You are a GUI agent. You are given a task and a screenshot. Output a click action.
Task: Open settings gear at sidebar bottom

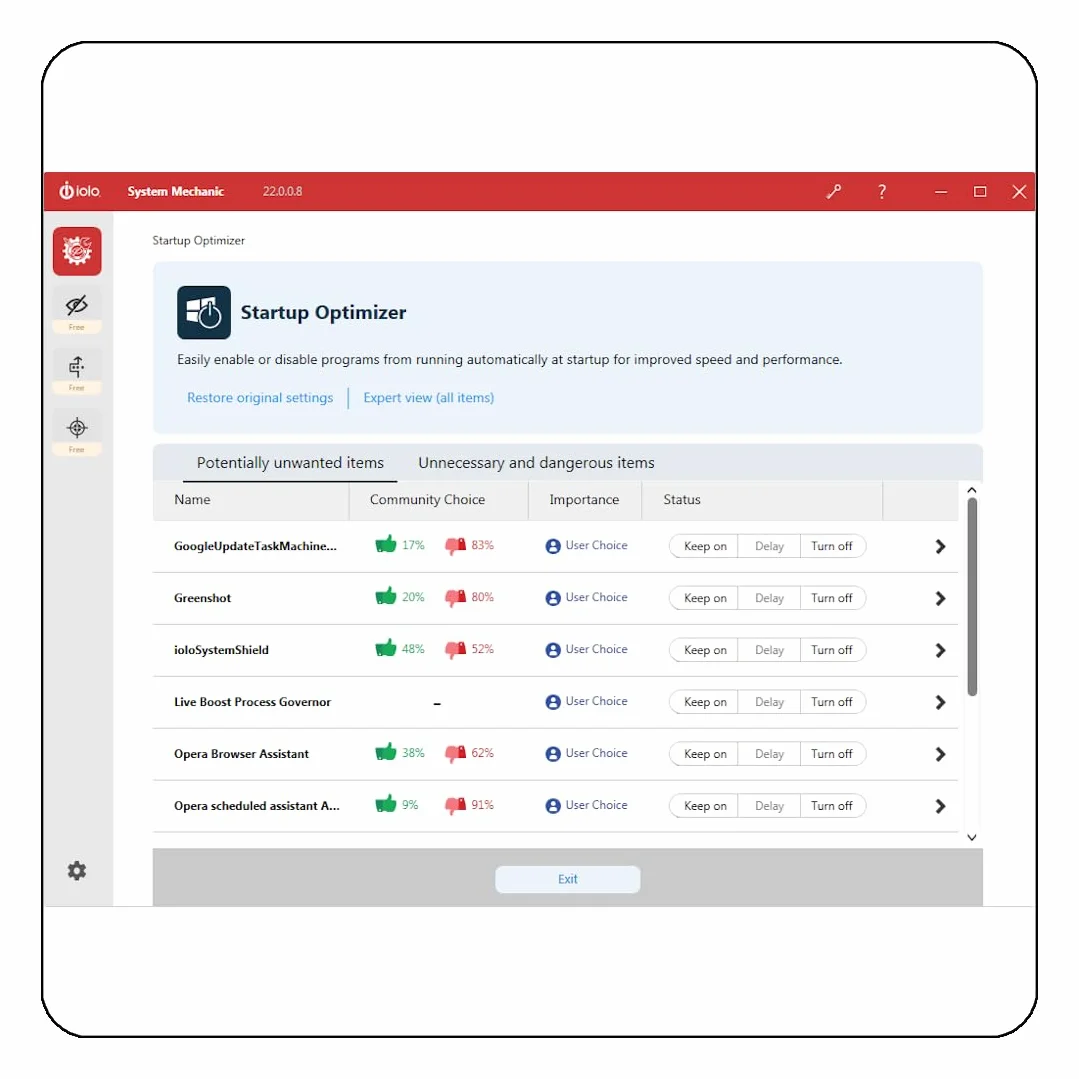click(77, 870)
